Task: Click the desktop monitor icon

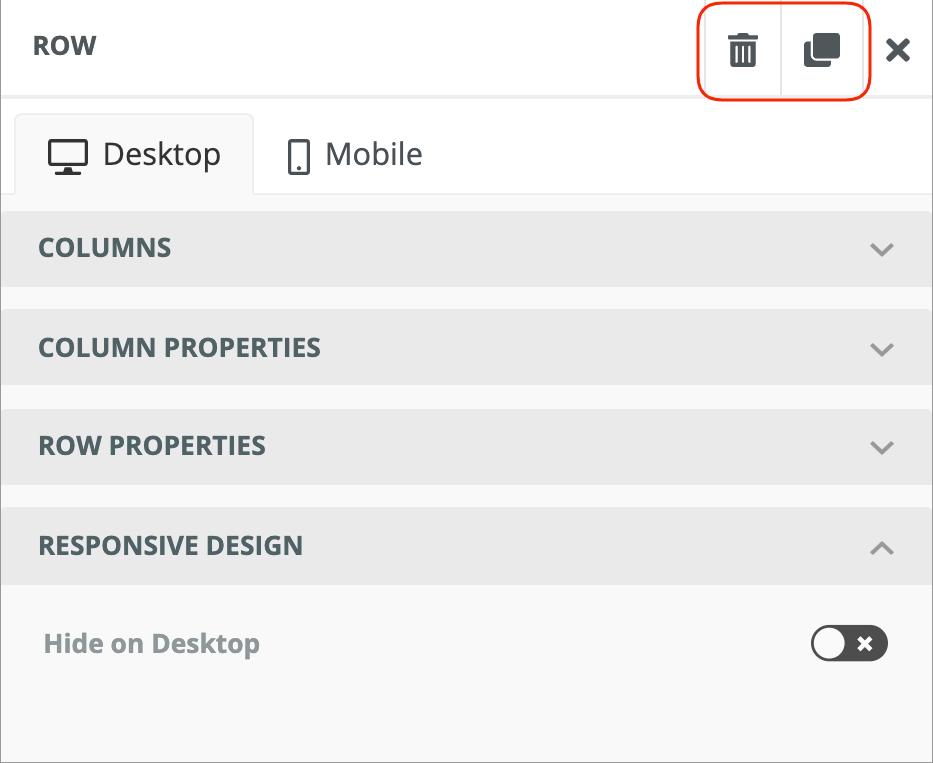Action: [68, 155]
